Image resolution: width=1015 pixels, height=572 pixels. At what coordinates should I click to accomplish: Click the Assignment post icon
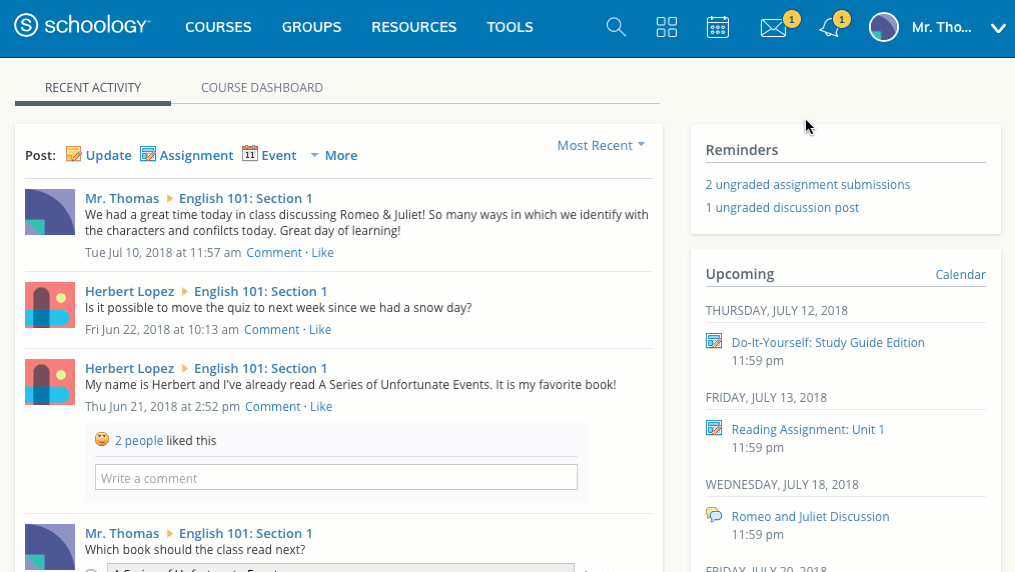tap(148, 155)
